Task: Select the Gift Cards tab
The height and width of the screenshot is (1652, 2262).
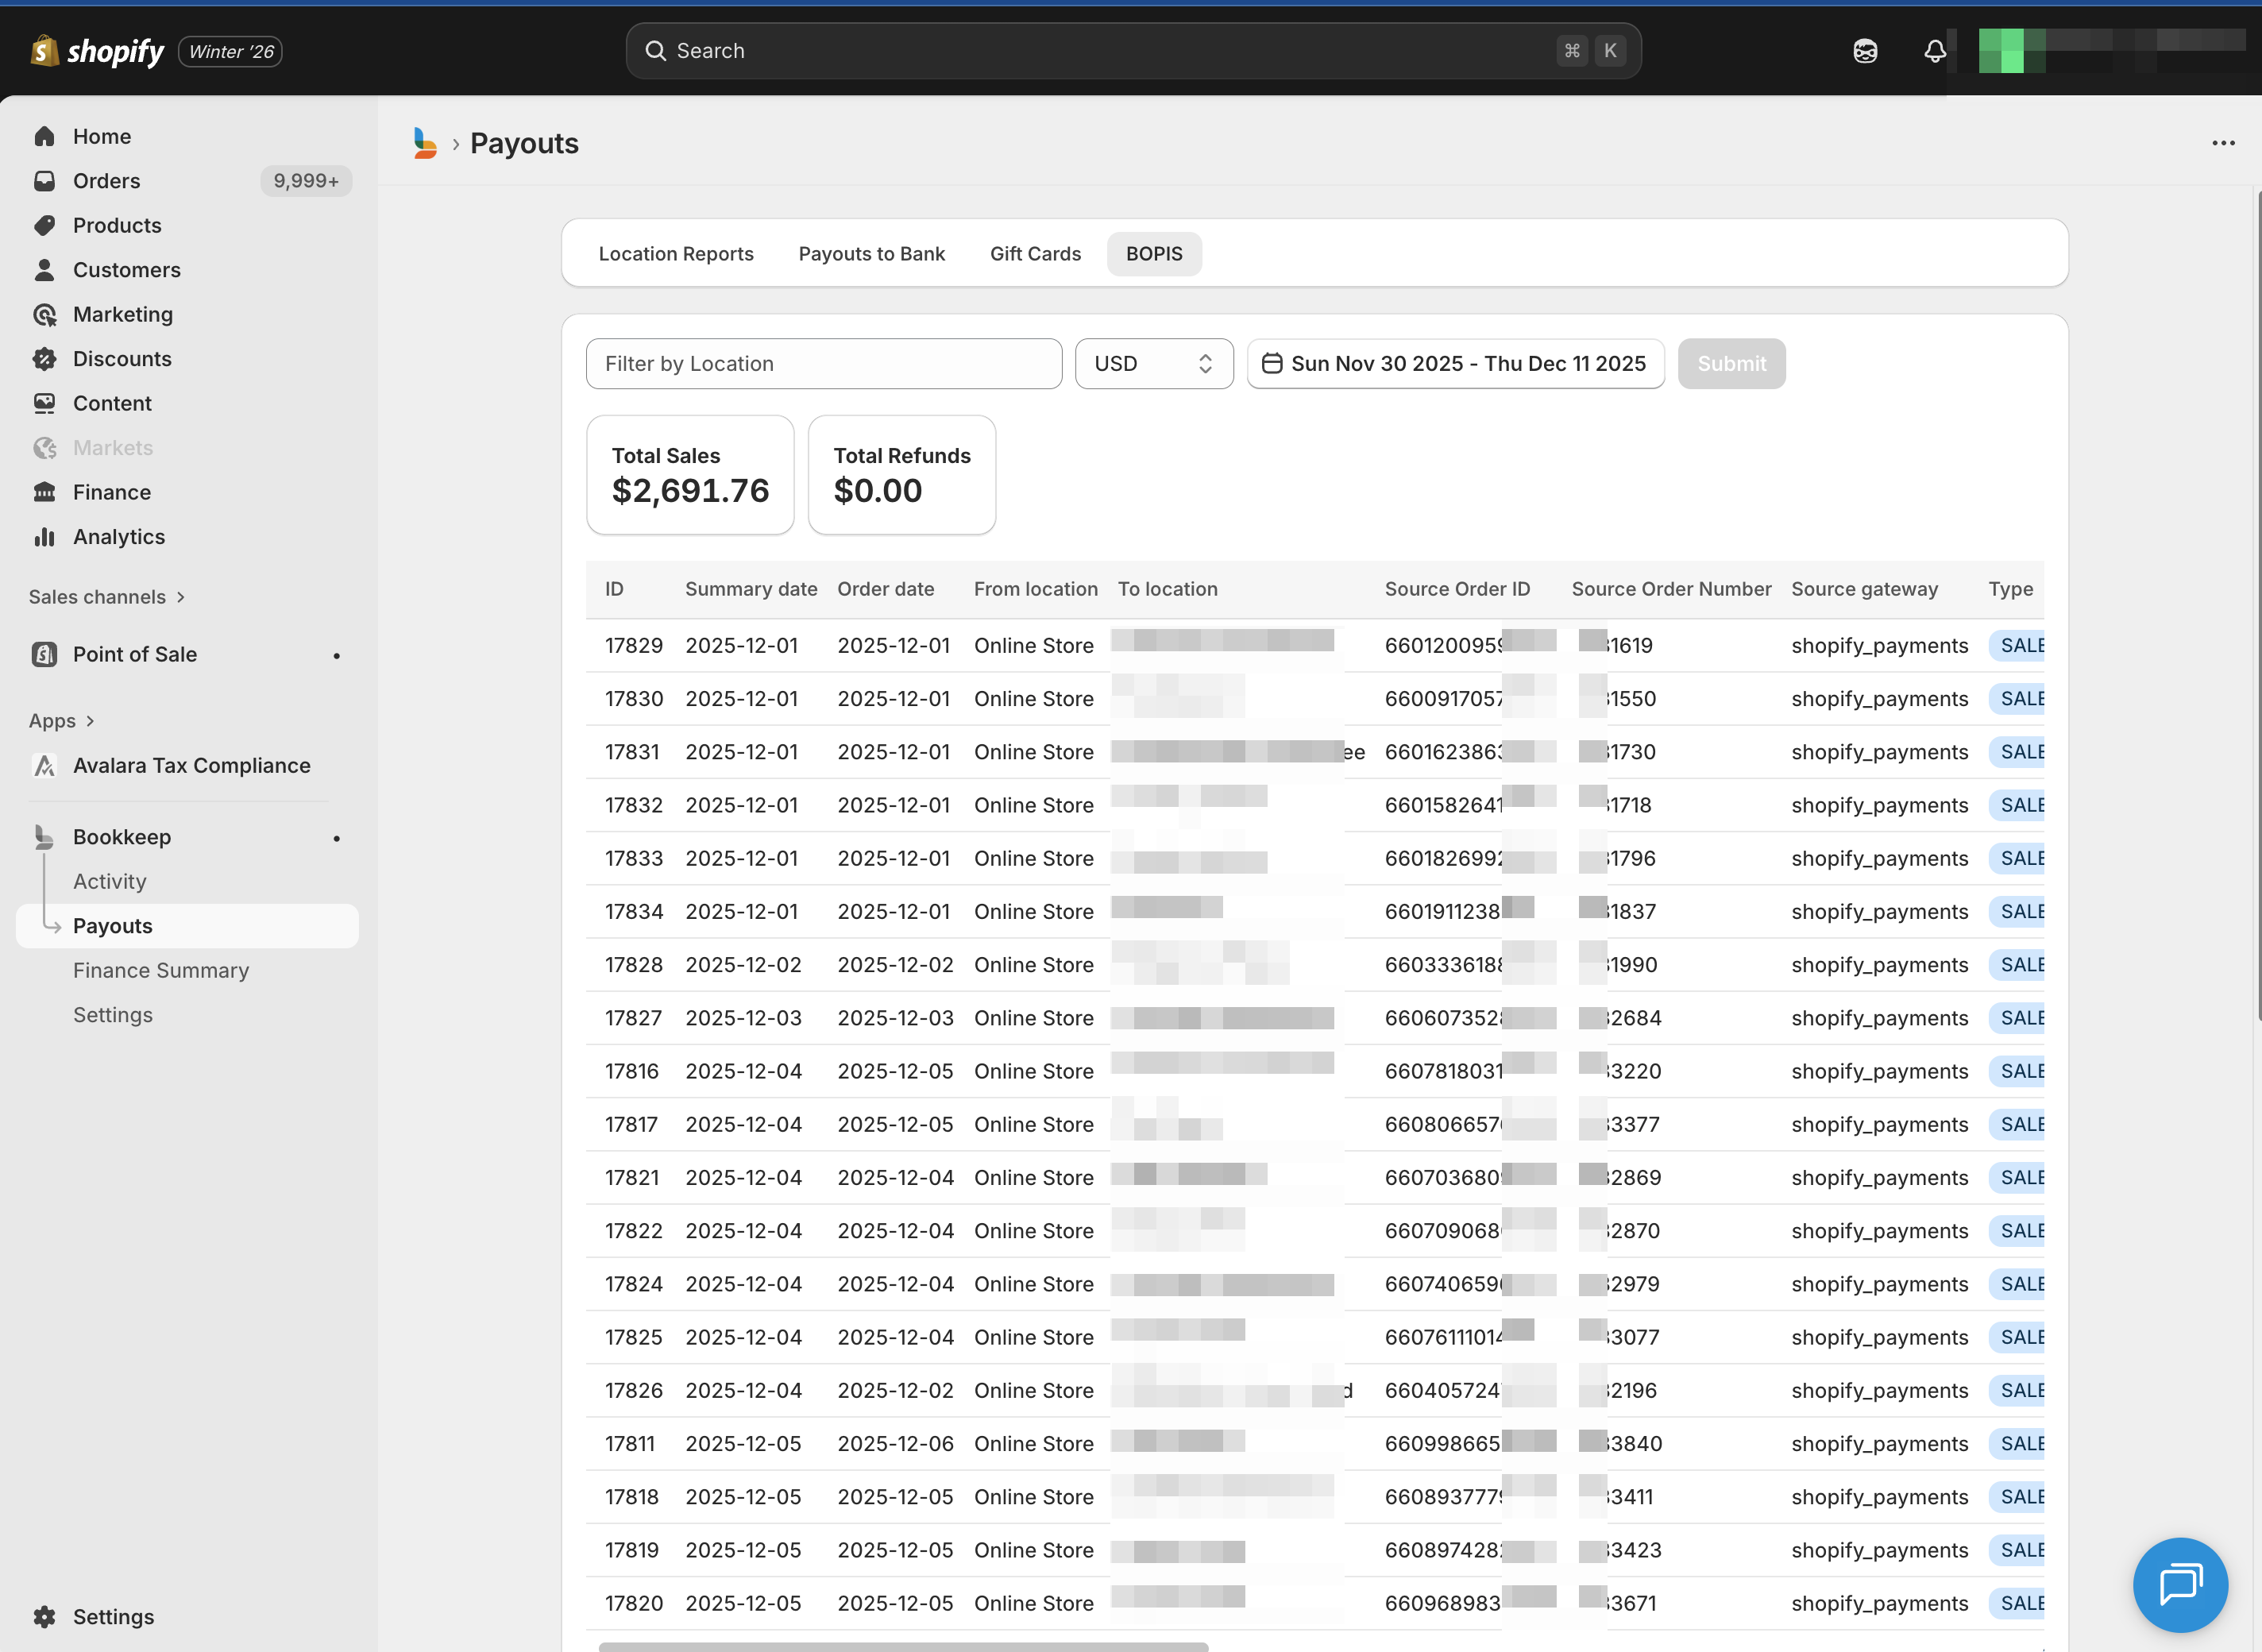Action: 1035,254
